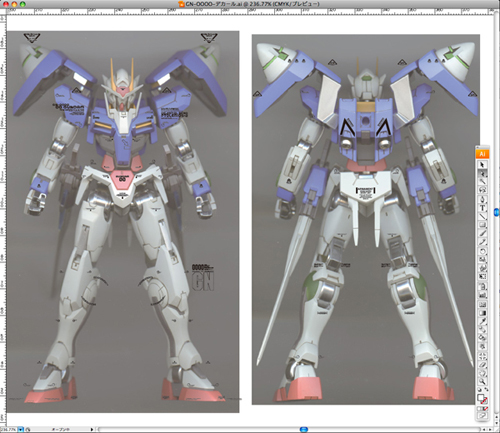500x433 pixels.
Task: Select the Live Paint Selection tool
Action: [482, 347]
